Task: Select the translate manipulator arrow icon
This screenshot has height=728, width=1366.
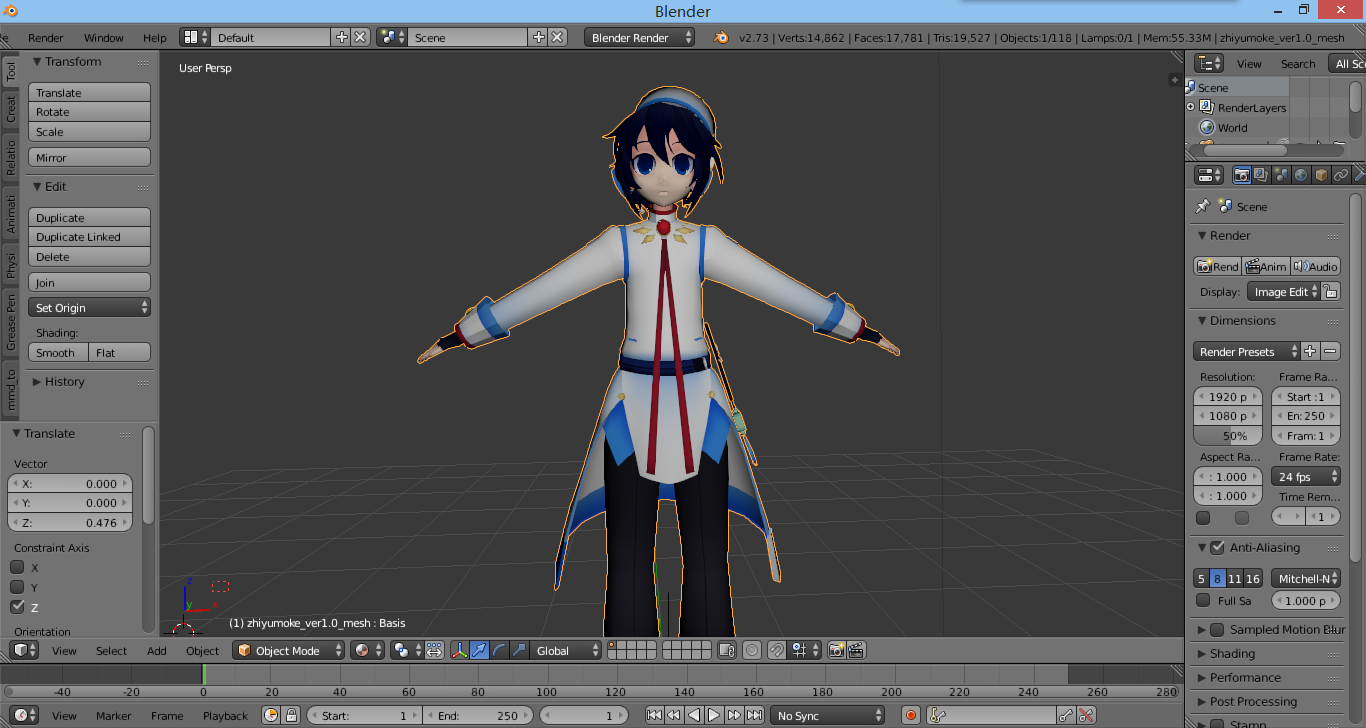Action: (x=479, y=650)
